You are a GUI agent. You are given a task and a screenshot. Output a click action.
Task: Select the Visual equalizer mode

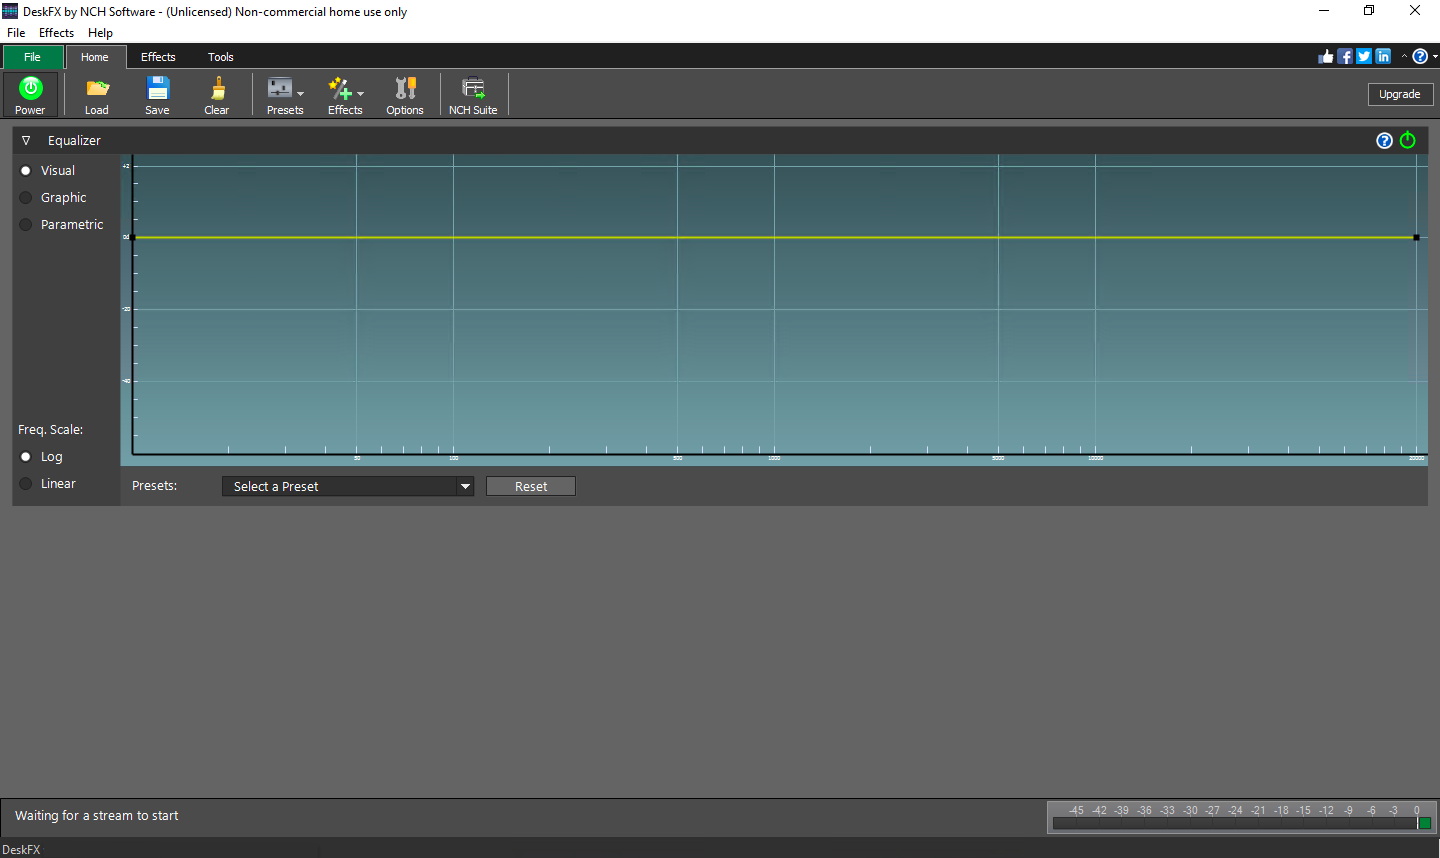(25, 170)
